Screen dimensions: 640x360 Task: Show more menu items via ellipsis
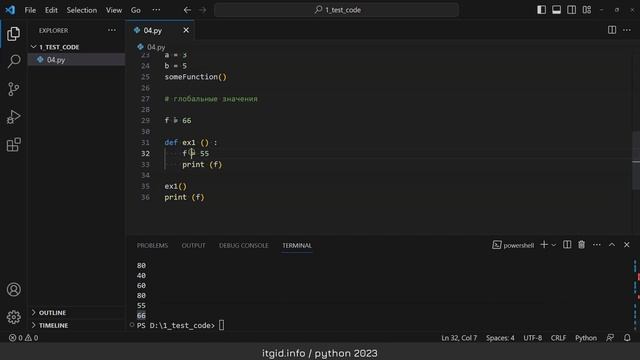(x=156, y=10)
